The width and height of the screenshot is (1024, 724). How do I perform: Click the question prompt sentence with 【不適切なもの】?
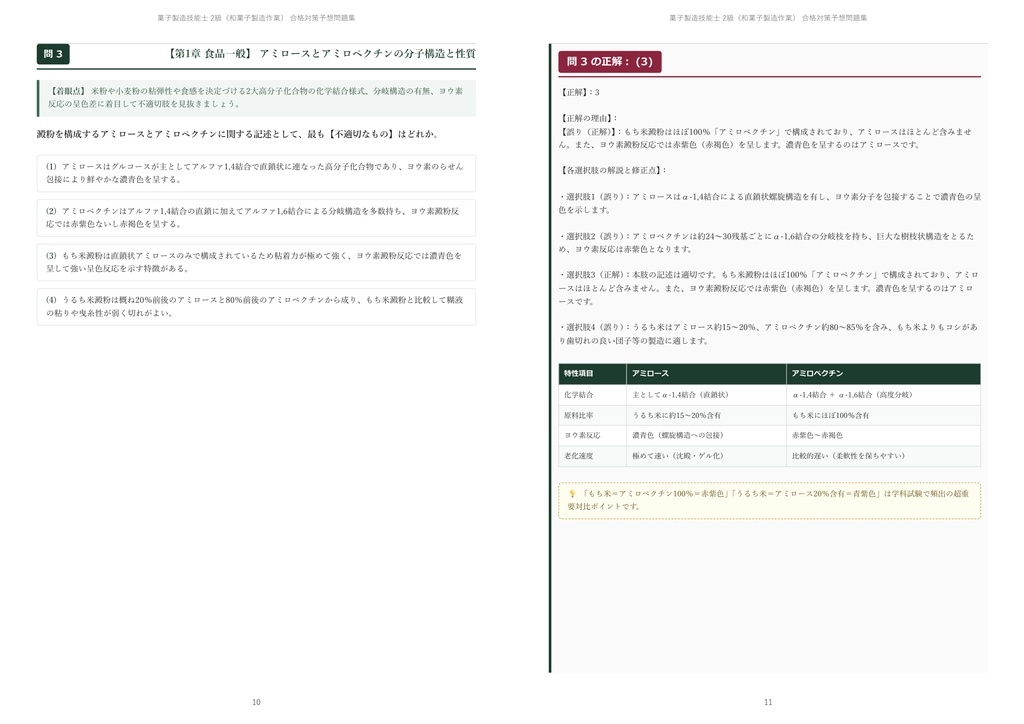click(x=238, y=134)
